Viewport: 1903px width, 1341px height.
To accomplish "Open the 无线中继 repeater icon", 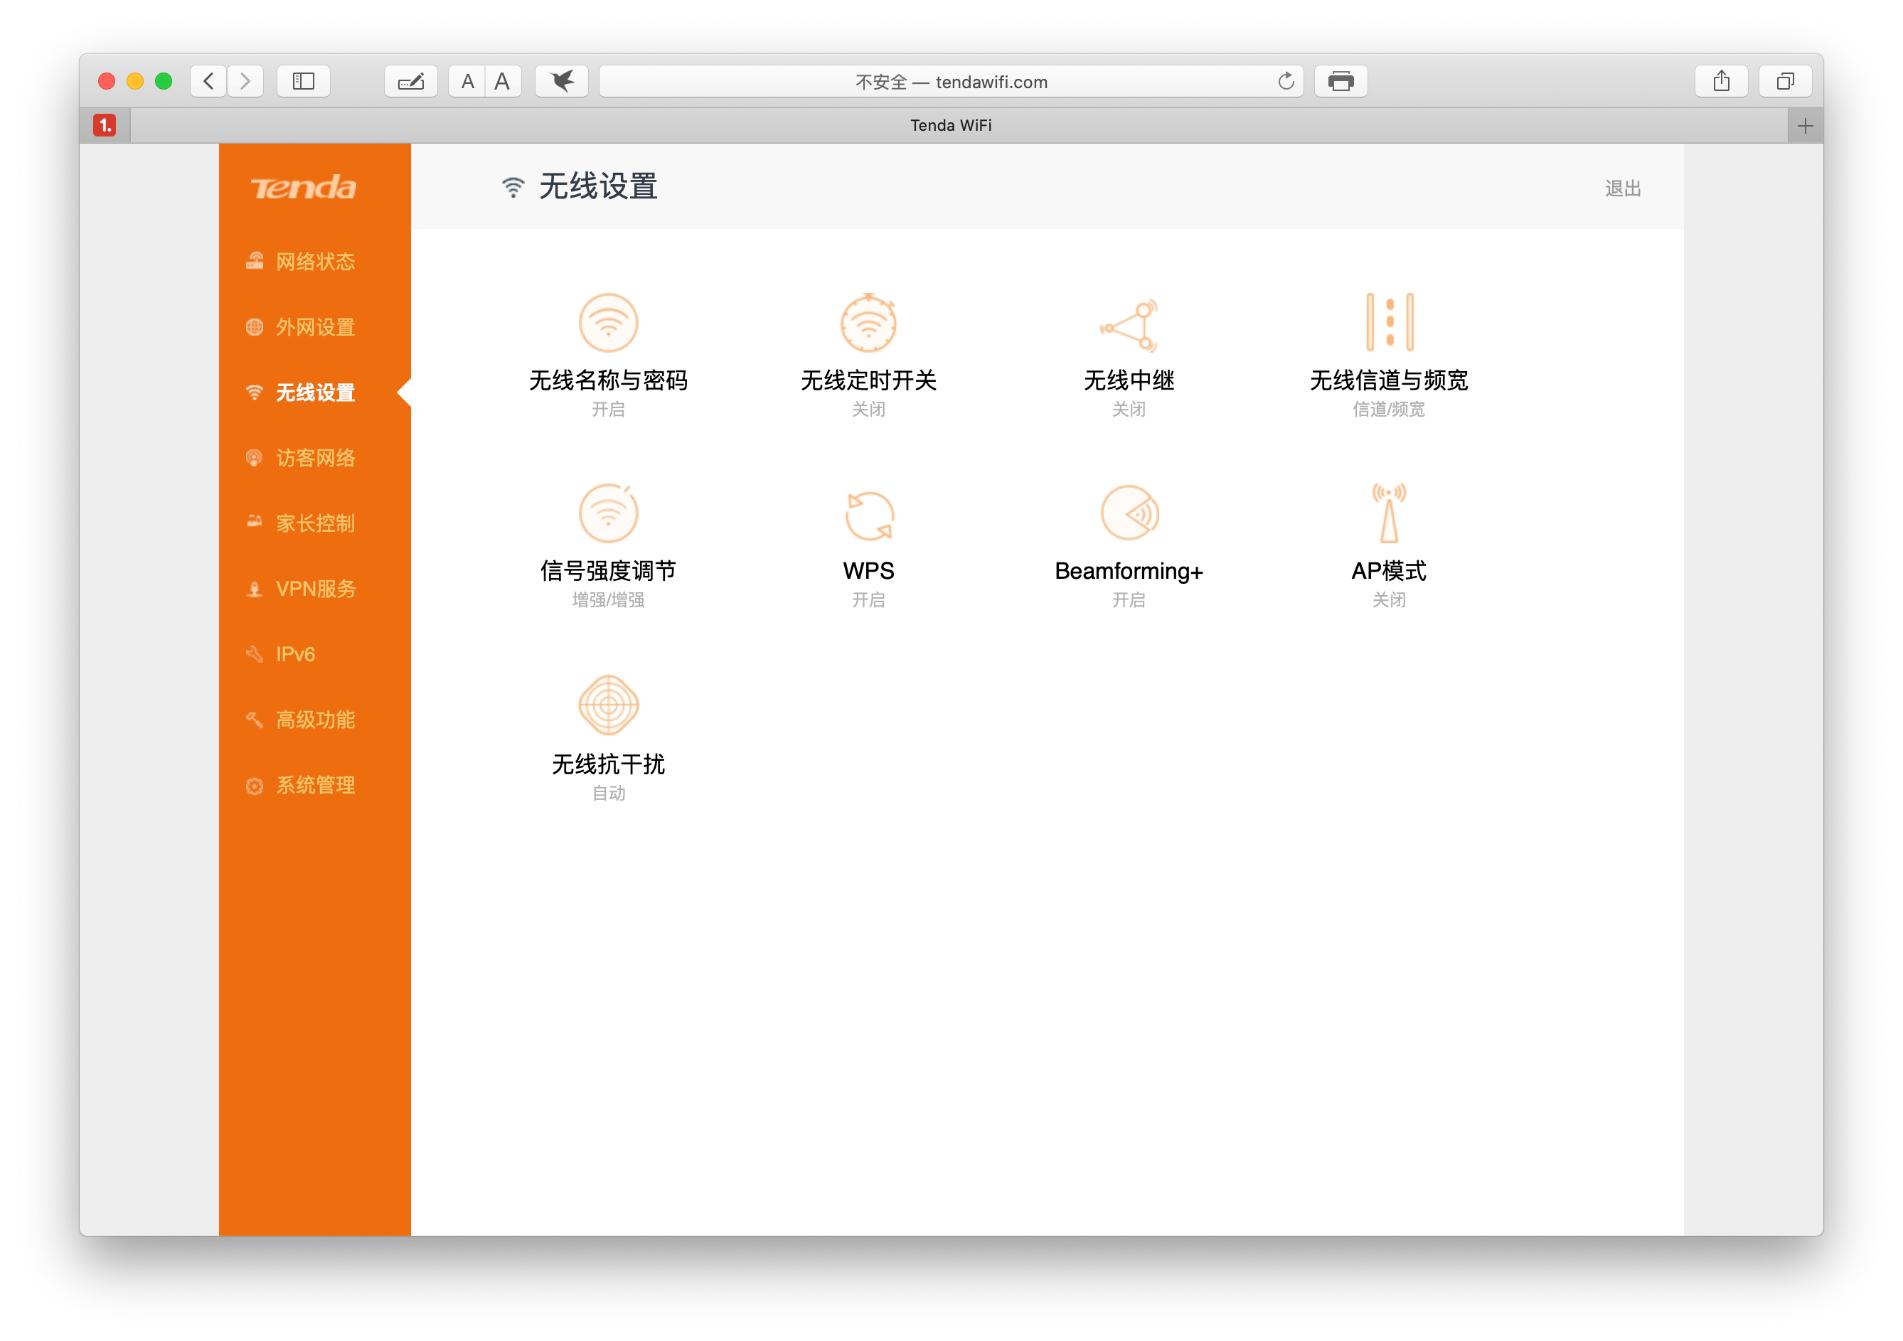I will (1129, 324).
